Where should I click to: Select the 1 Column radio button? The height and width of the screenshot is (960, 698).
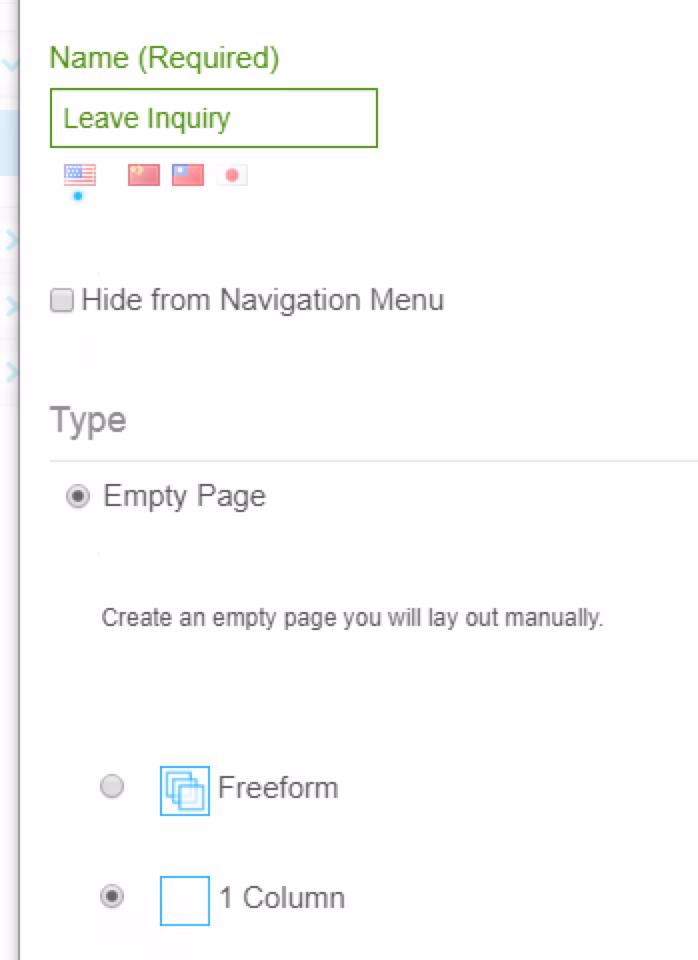click(113, 898)
